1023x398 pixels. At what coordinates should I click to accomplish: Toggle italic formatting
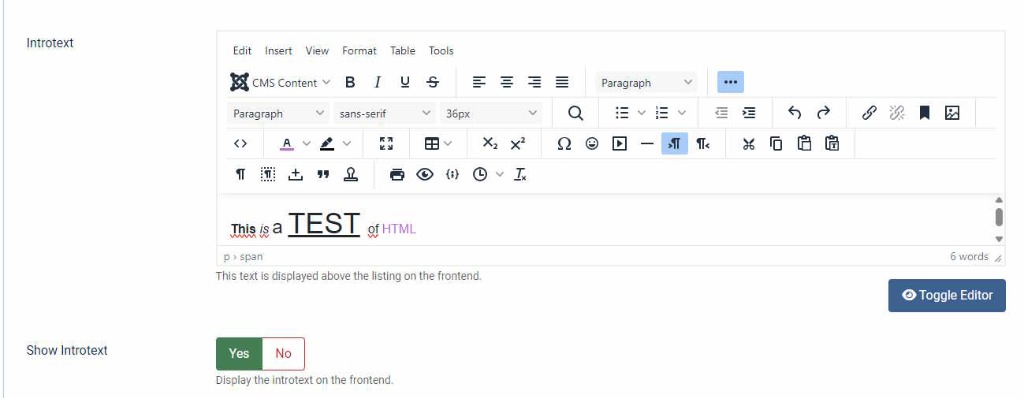377,82
